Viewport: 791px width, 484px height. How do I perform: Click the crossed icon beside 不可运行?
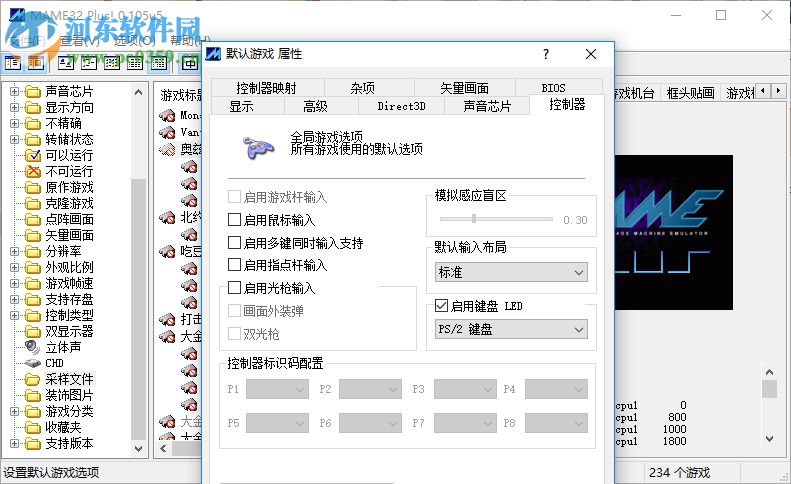tap(33, 172)
